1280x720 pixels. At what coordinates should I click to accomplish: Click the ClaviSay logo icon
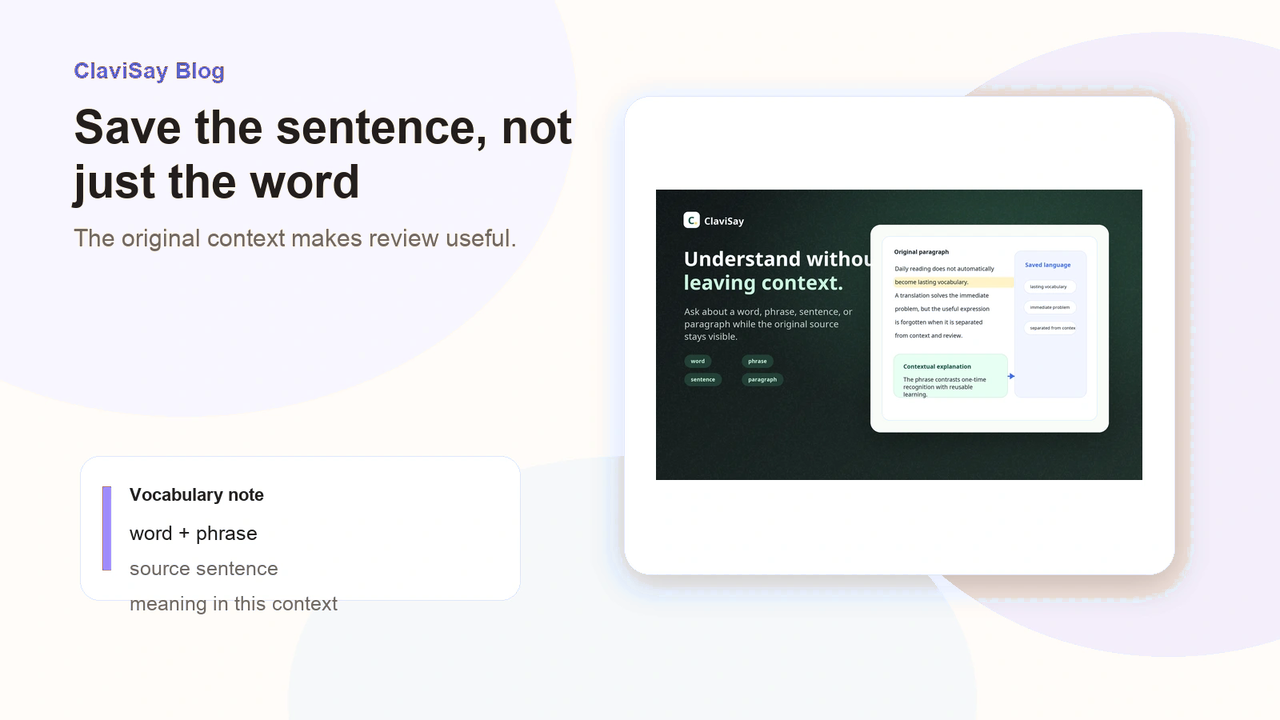tap(691, 220)
